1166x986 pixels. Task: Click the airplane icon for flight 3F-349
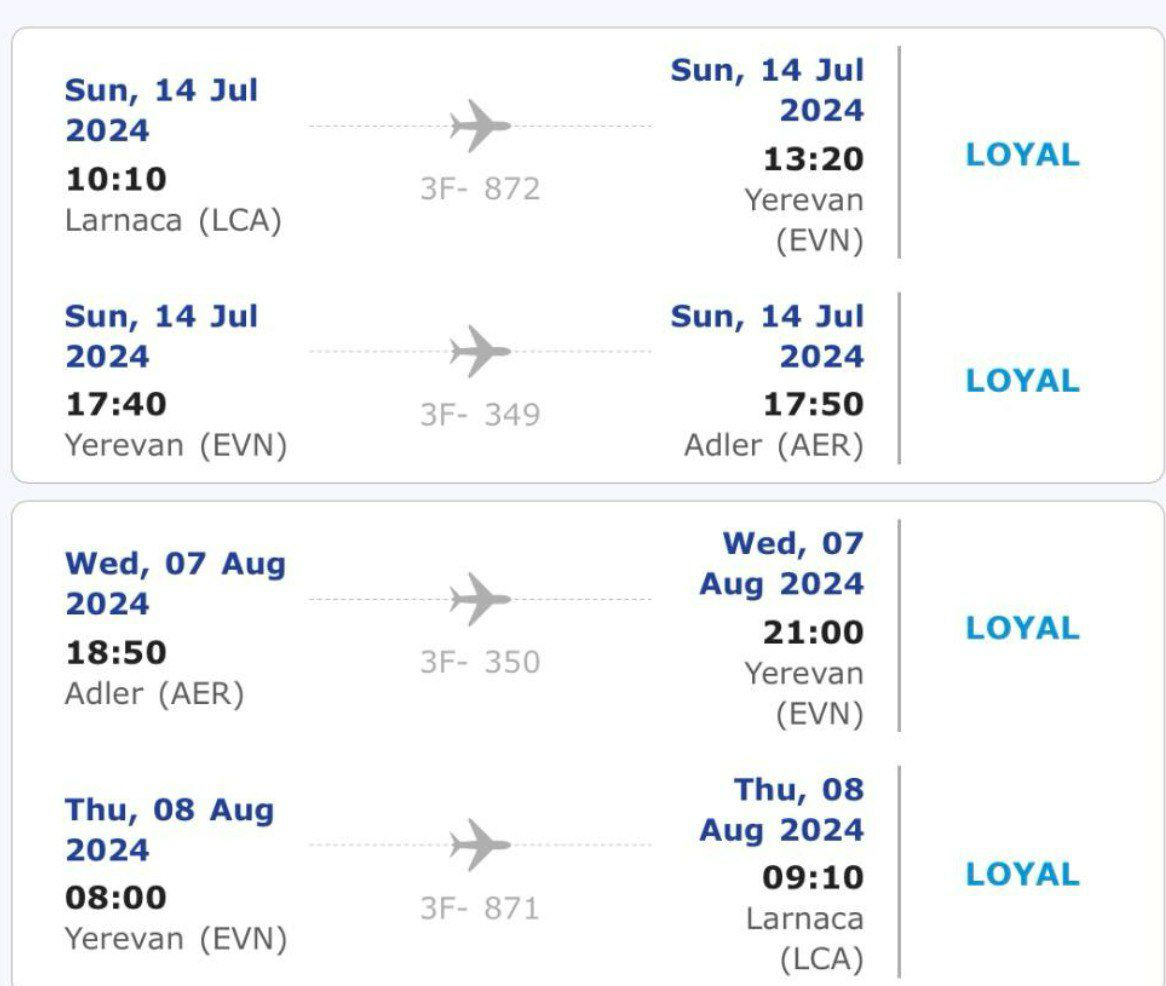(480, 352)
